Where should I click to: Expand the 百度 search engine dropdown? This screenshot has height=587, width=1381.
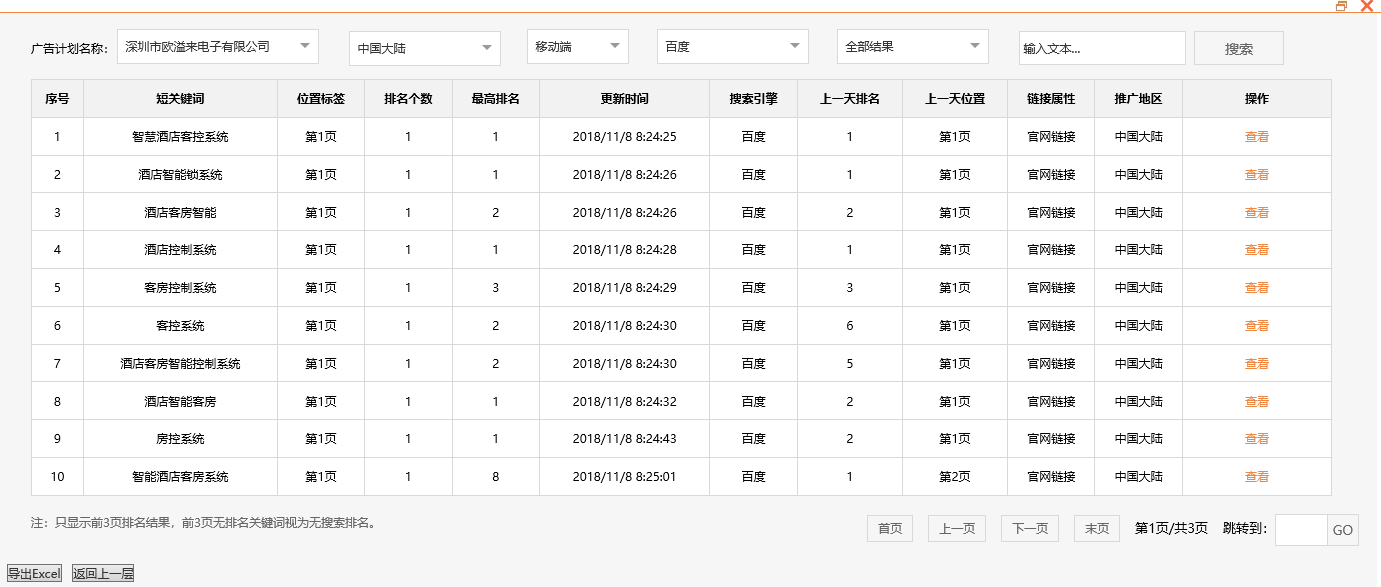[731, 46]
